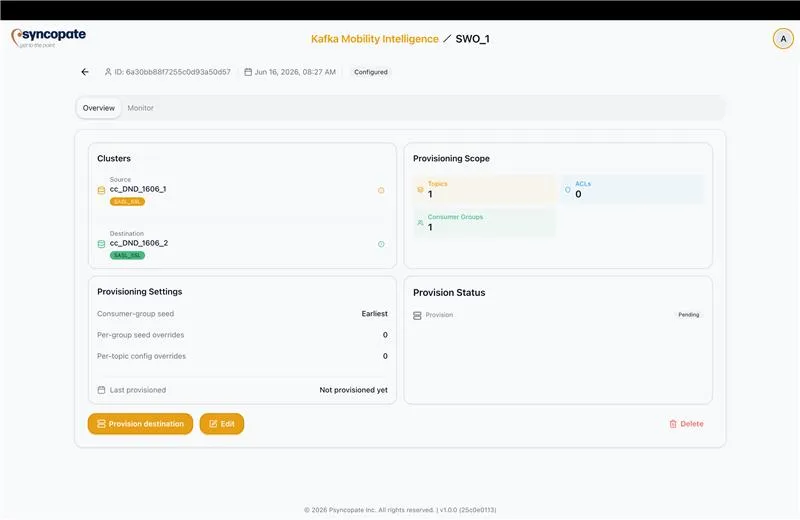Click the calendar icon next to the date
This screenshot has height=520, width=800.
(x=248, y=72)
